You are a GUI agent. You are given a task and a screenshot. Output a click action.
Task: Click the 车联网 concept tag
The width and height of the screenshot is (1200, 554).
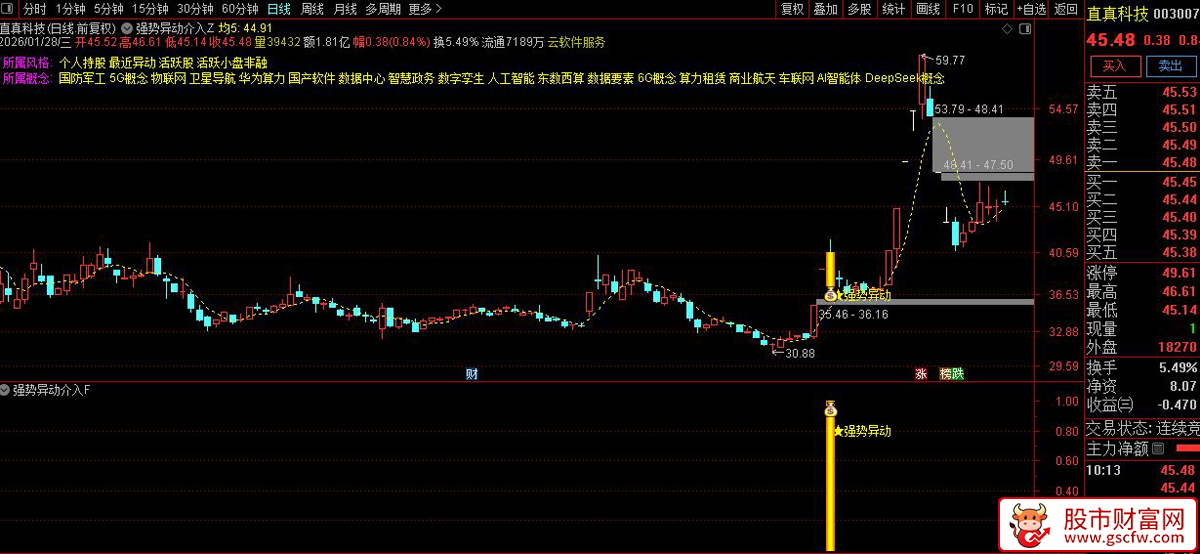(x=796, y=77)
